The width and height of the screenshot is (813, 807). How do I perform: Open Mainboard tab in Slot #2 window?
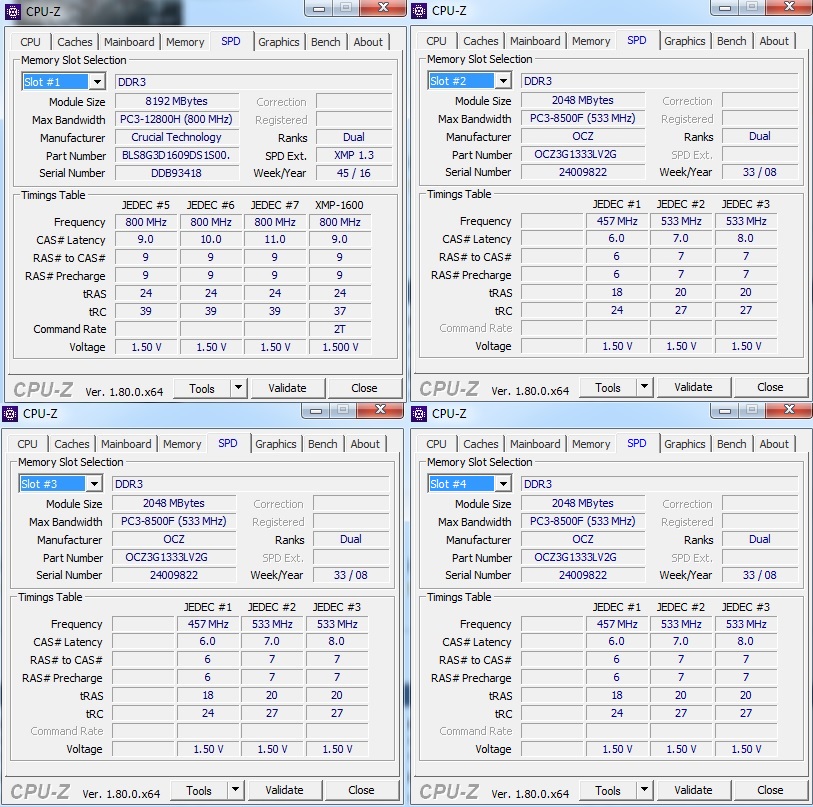pos(535,41)
